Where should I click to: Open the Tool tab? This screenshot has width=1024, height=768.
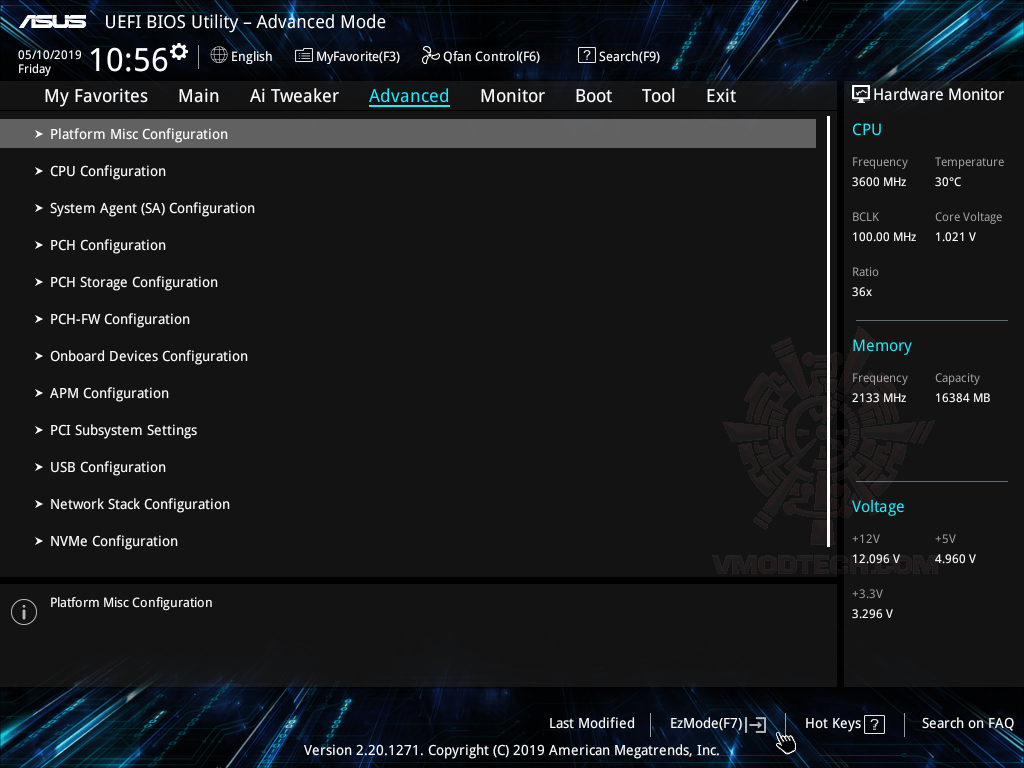pos(658,96)
